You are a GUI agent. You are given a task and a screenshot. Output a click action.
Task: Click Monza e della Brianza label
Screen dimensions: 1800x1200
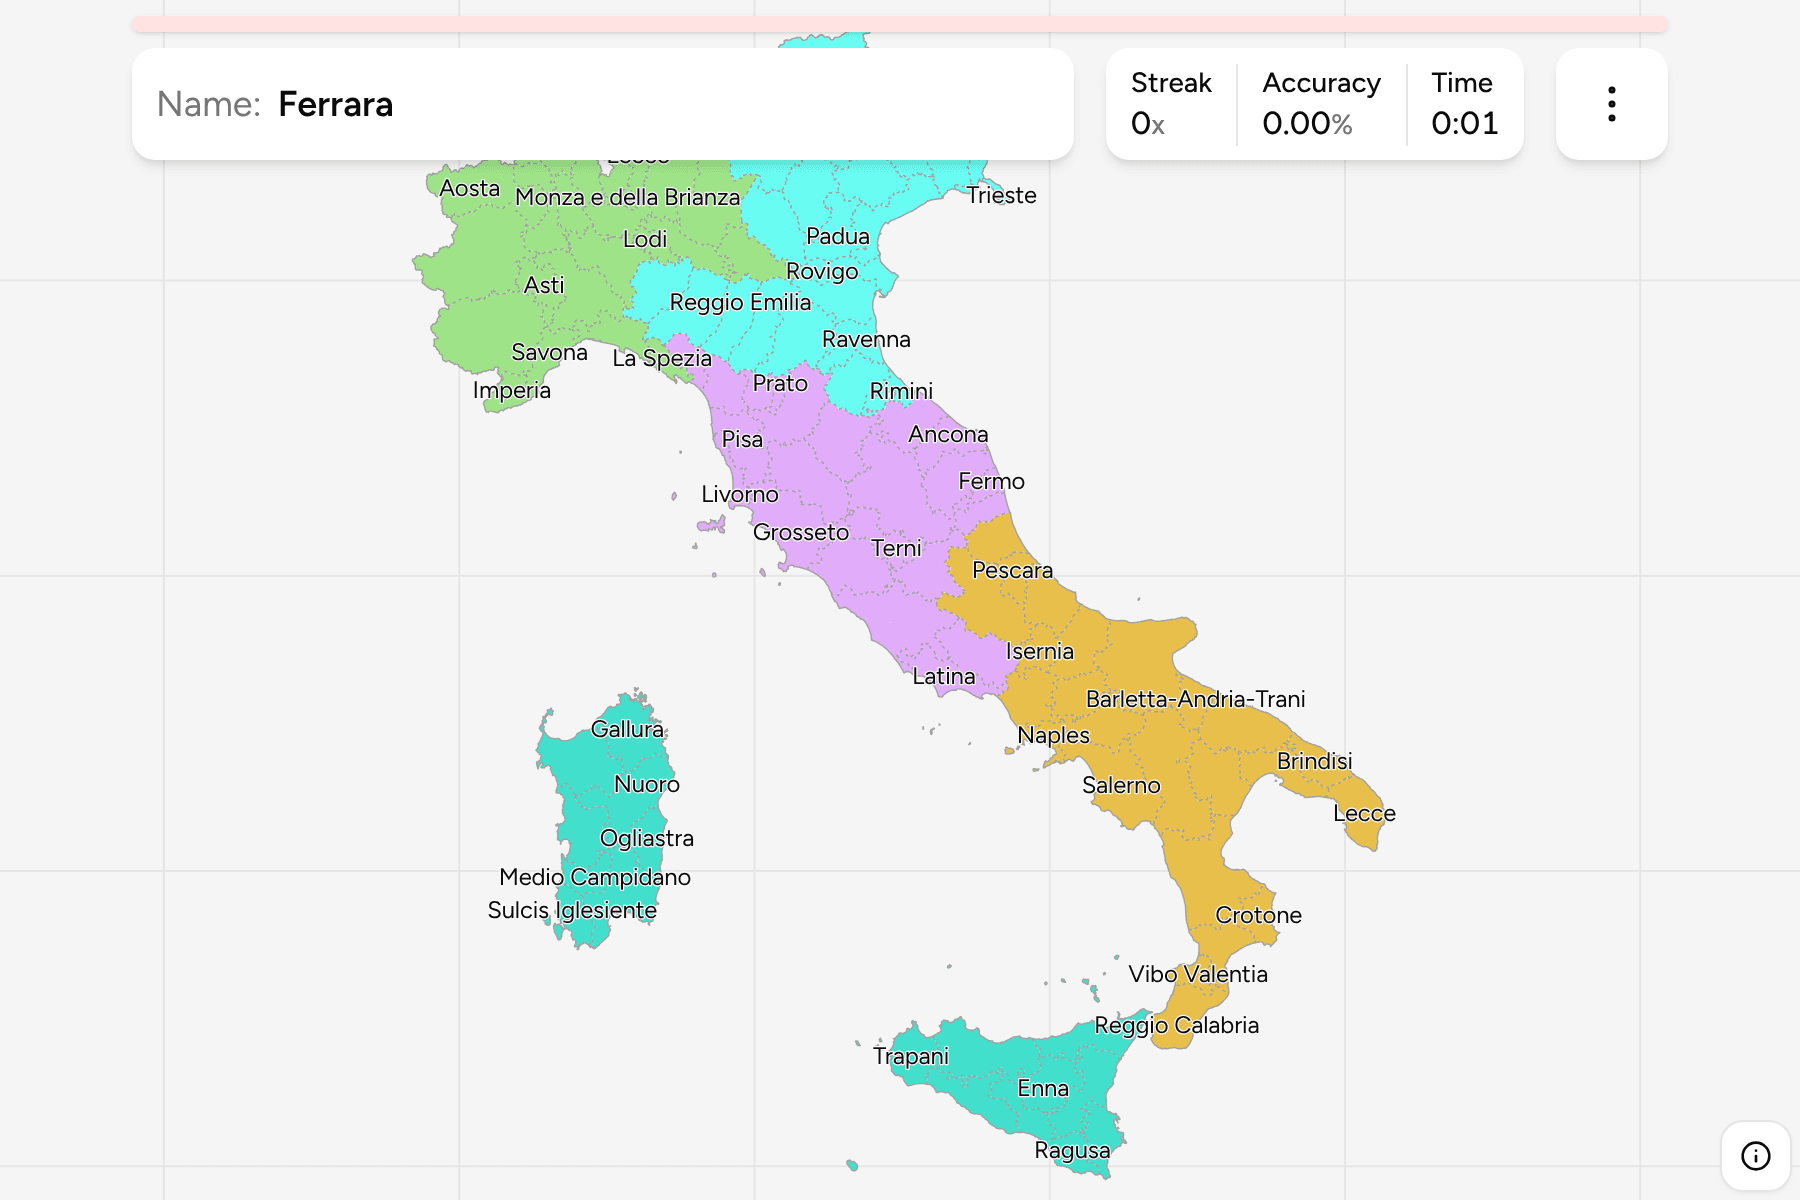tap(627, 197)
